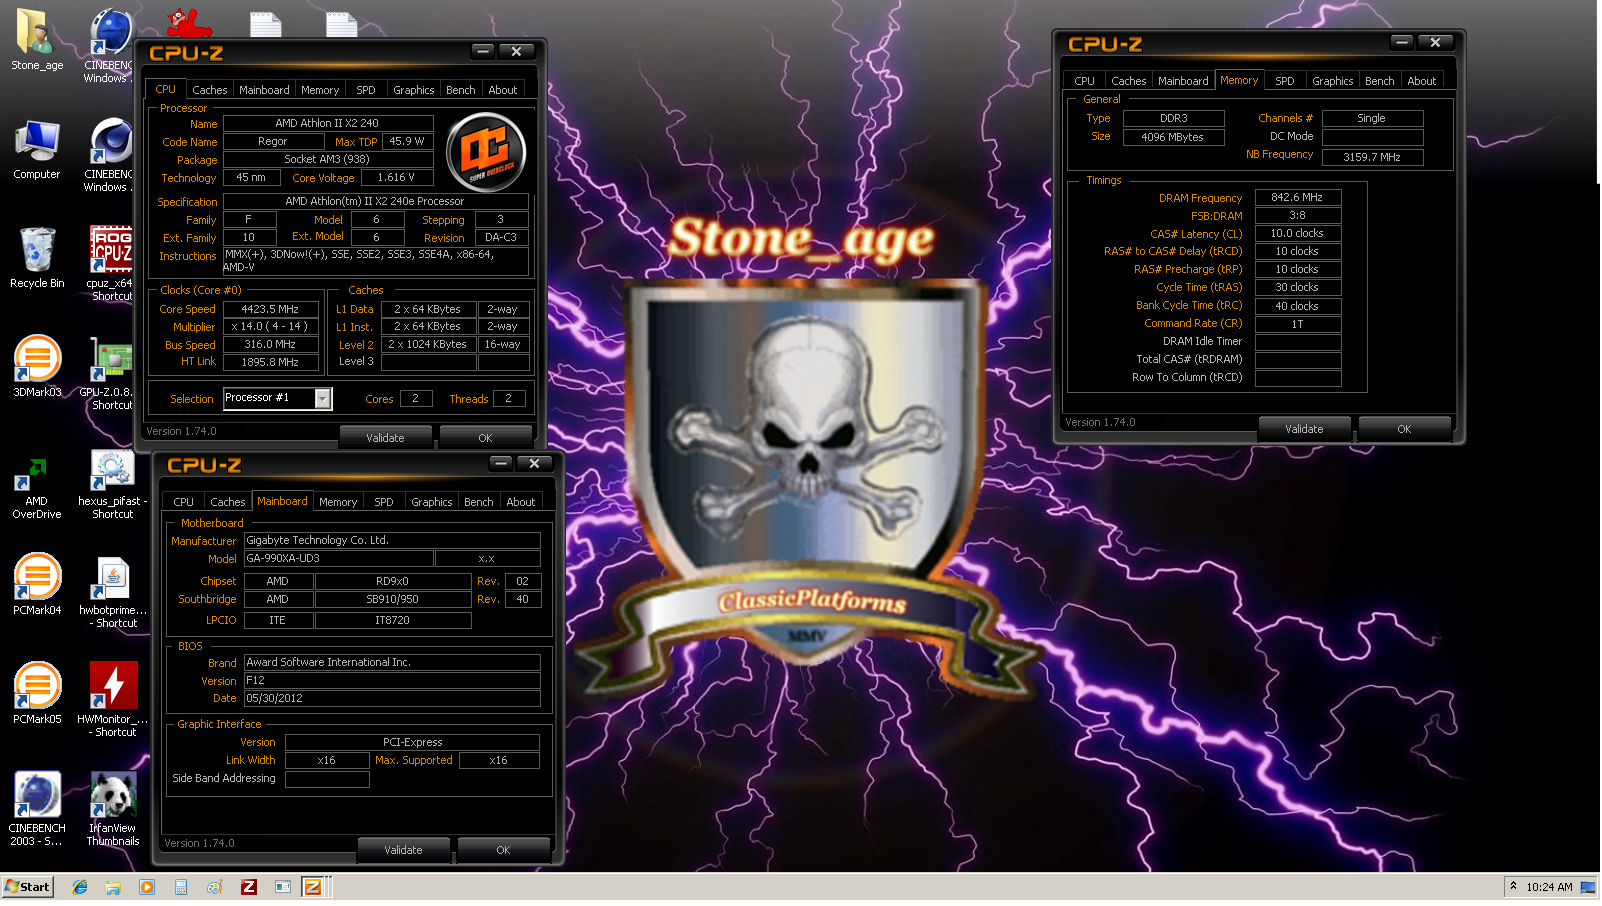The image size is (1602, 906).
Task: Open SPD tab in the Memory window
Action: tap(1285, 81)
